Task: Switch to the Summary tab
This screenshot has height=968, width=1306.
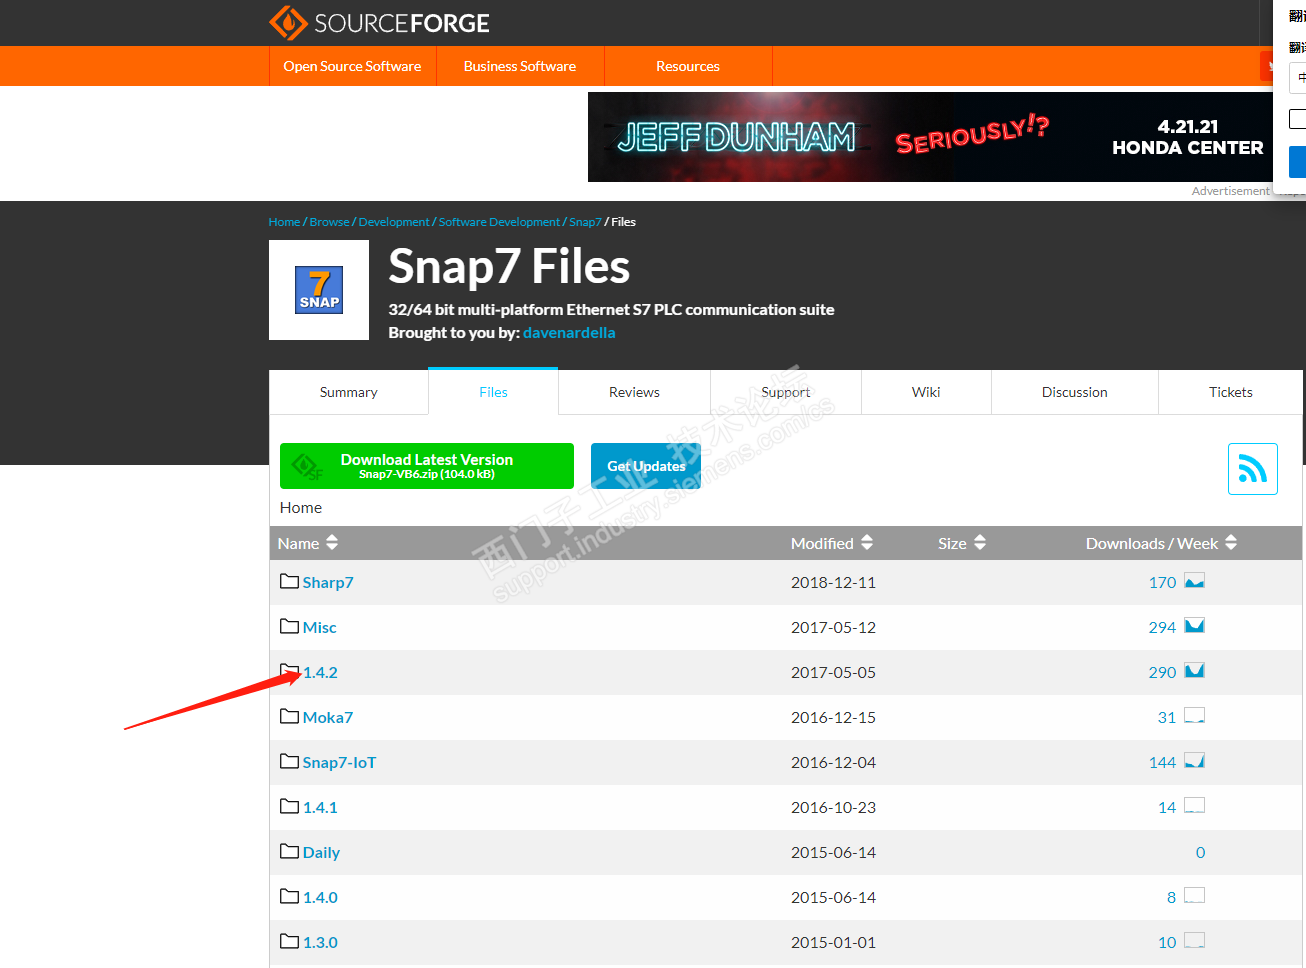Action: 349,392
